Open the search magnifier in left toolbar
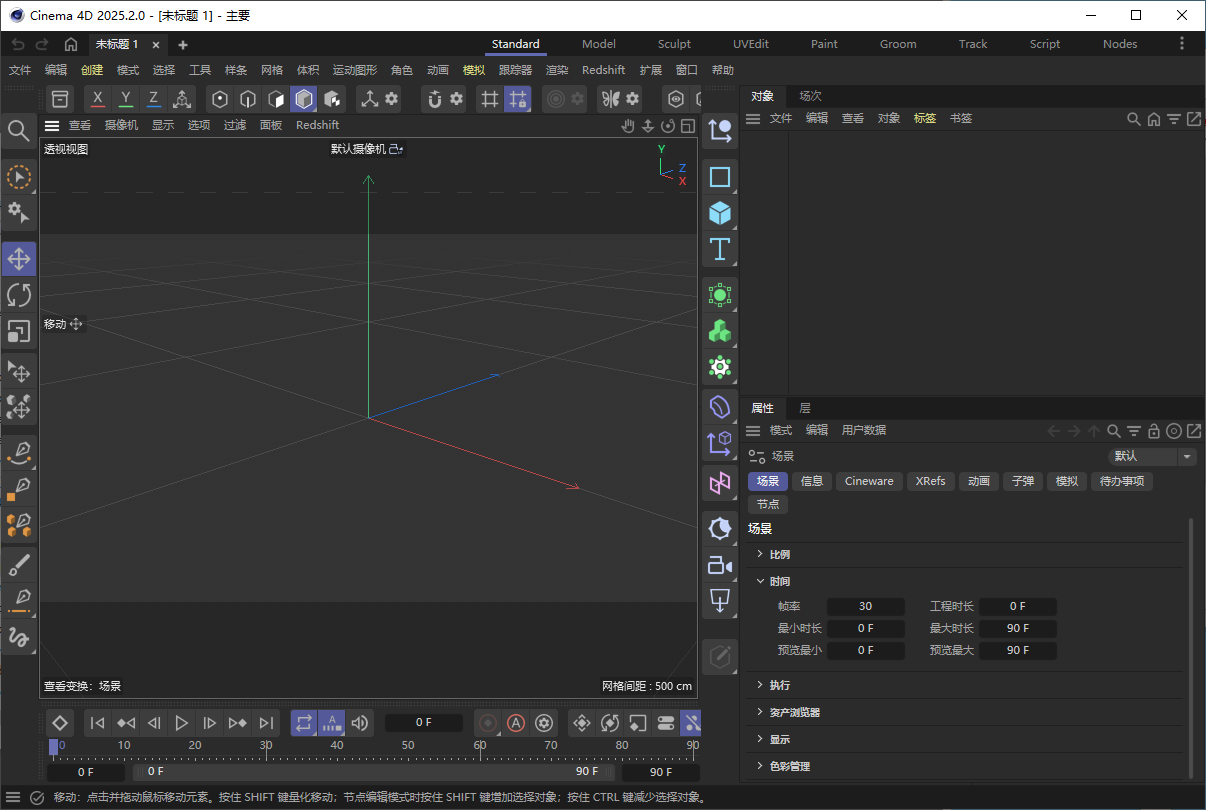Screen dimensions: 1206x810 click(18, 130)
